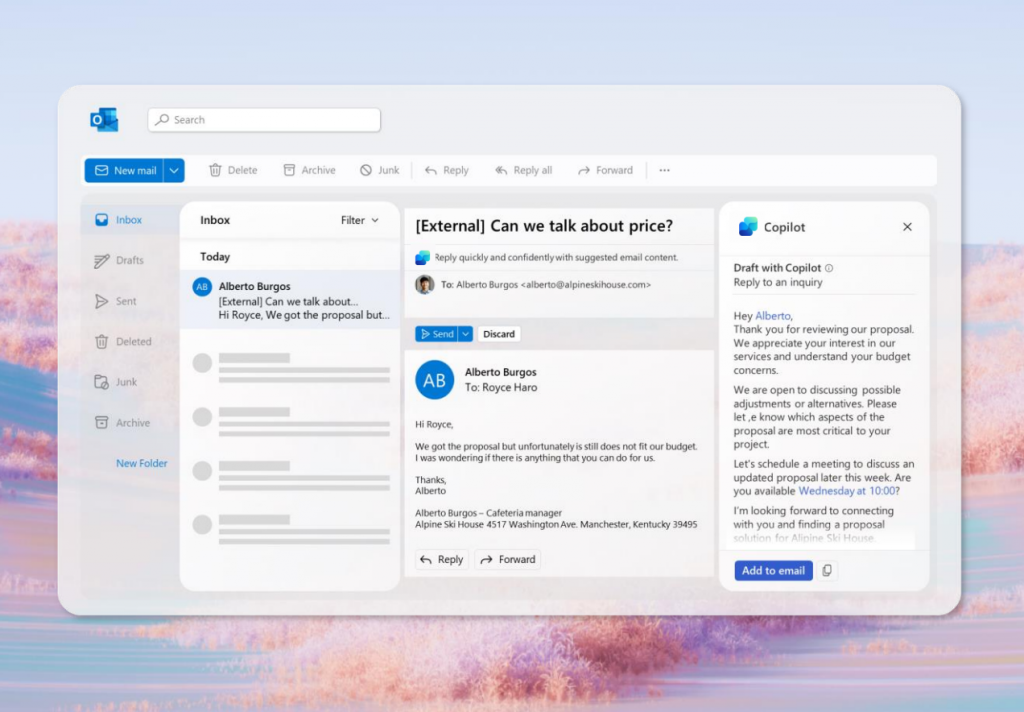
Task: Compose with New mail button
Action: pyautogui.click(x=125, y=170)
